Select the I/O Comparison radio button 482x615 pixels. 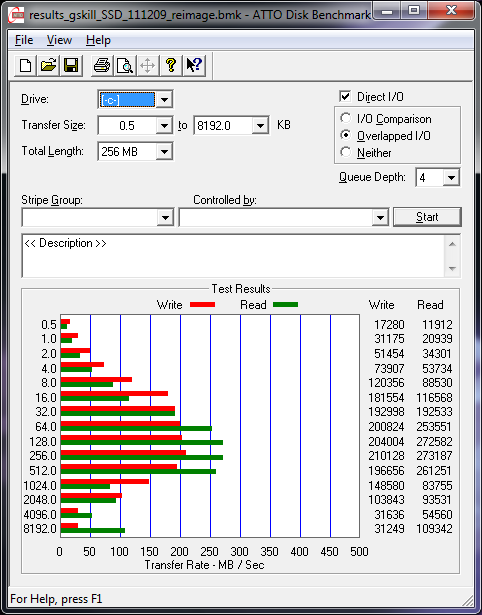(346, 118)
